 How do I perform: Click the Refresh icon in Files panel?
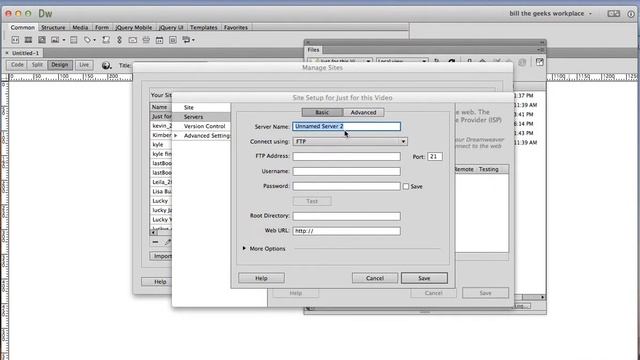click(x=451, y=62)
